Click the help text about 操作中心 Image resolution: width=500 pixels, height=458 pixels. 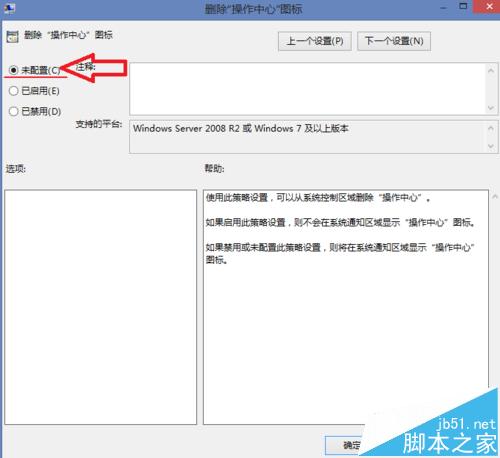(x=340, y=229)
